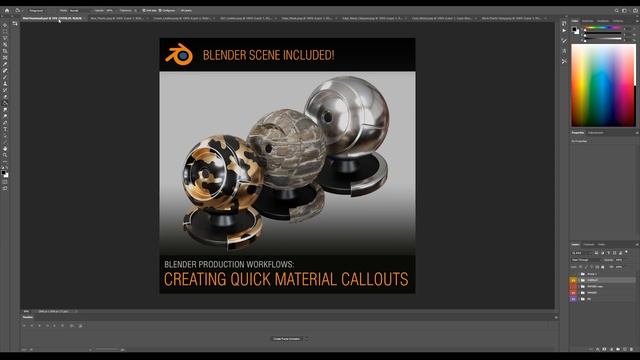640x360 pixels.
Task: Open the Search magnifier icon top right
Action: point(617,11)
